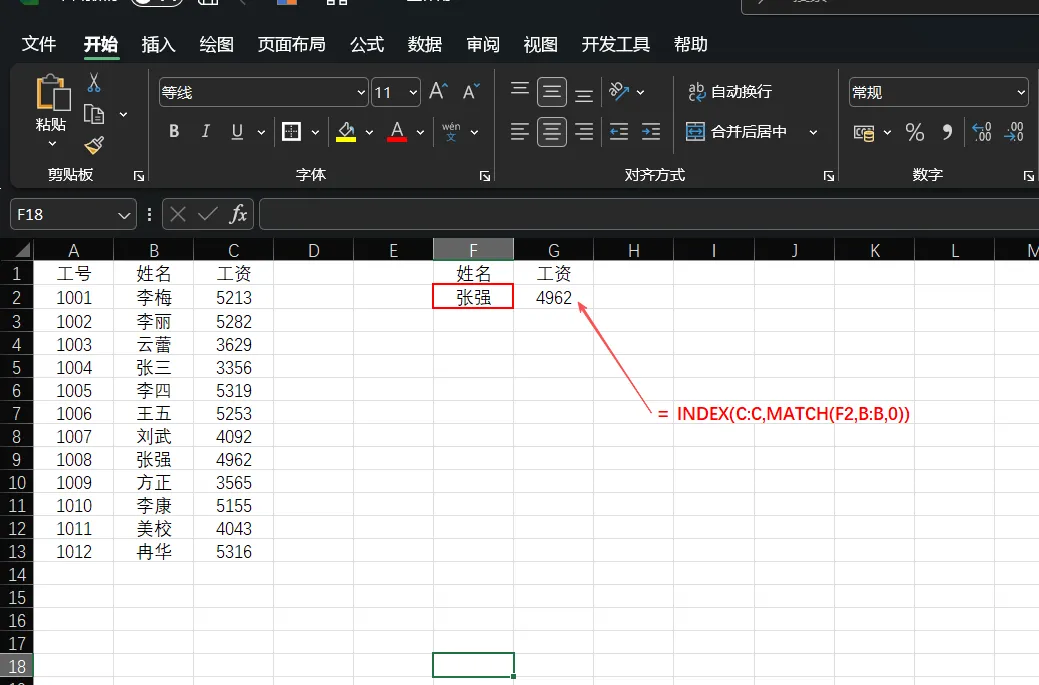Screen dimensions: 1039x685
Task: Open the font name 等线 dropdown
Action: coord(361,92)
